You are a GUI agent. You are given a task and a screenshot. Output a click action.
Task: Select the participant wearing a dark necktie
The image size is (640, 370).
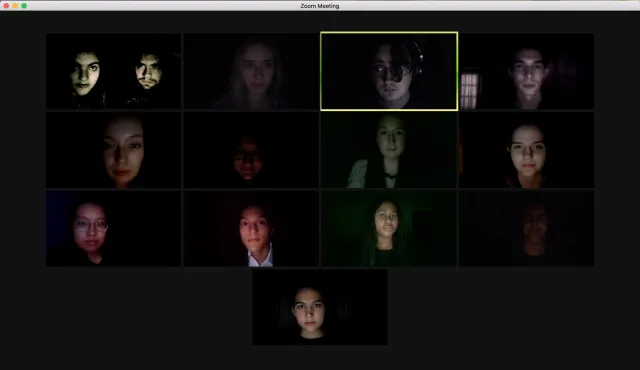(389, 150)
